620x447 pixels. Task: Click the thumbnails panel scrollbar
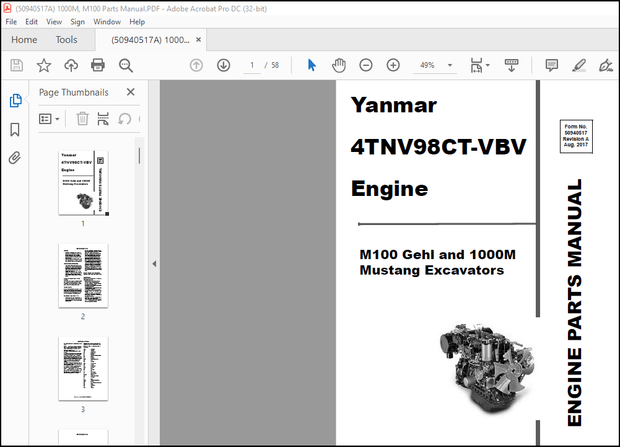[139, 155]
